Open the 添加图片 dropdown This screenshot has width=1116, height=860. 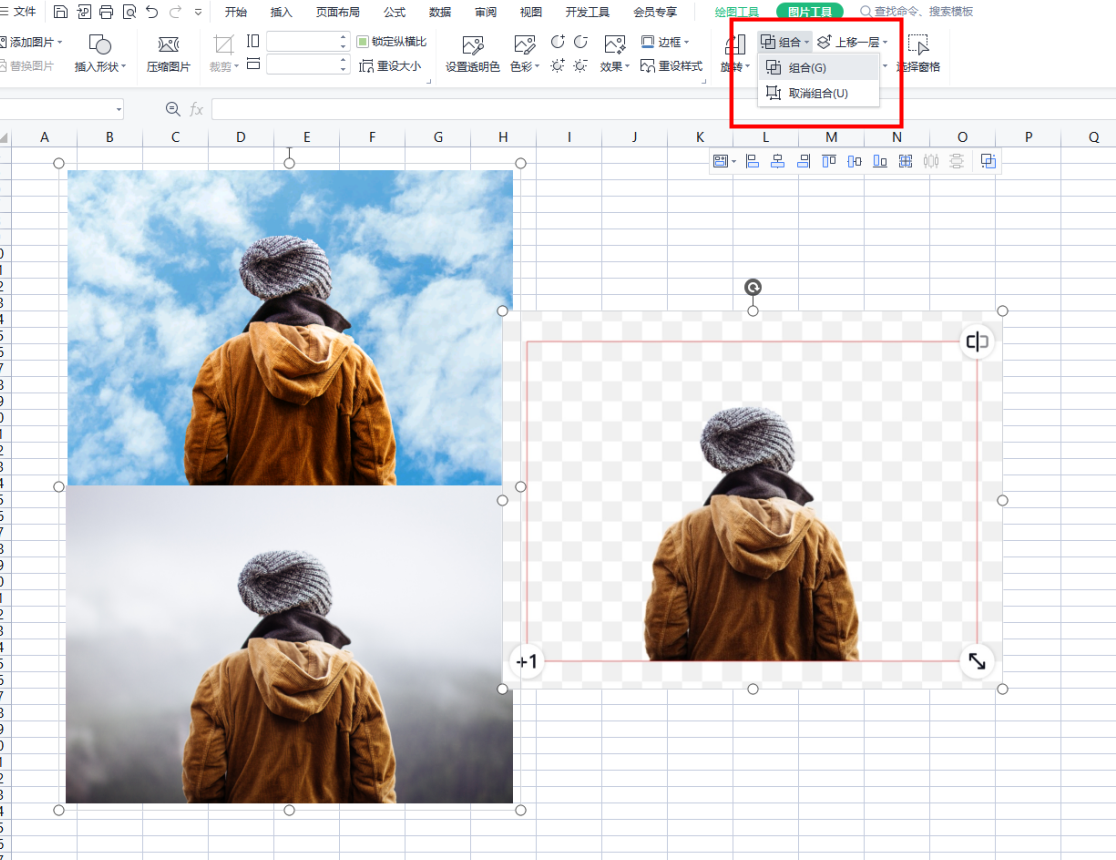pos(31,42)
